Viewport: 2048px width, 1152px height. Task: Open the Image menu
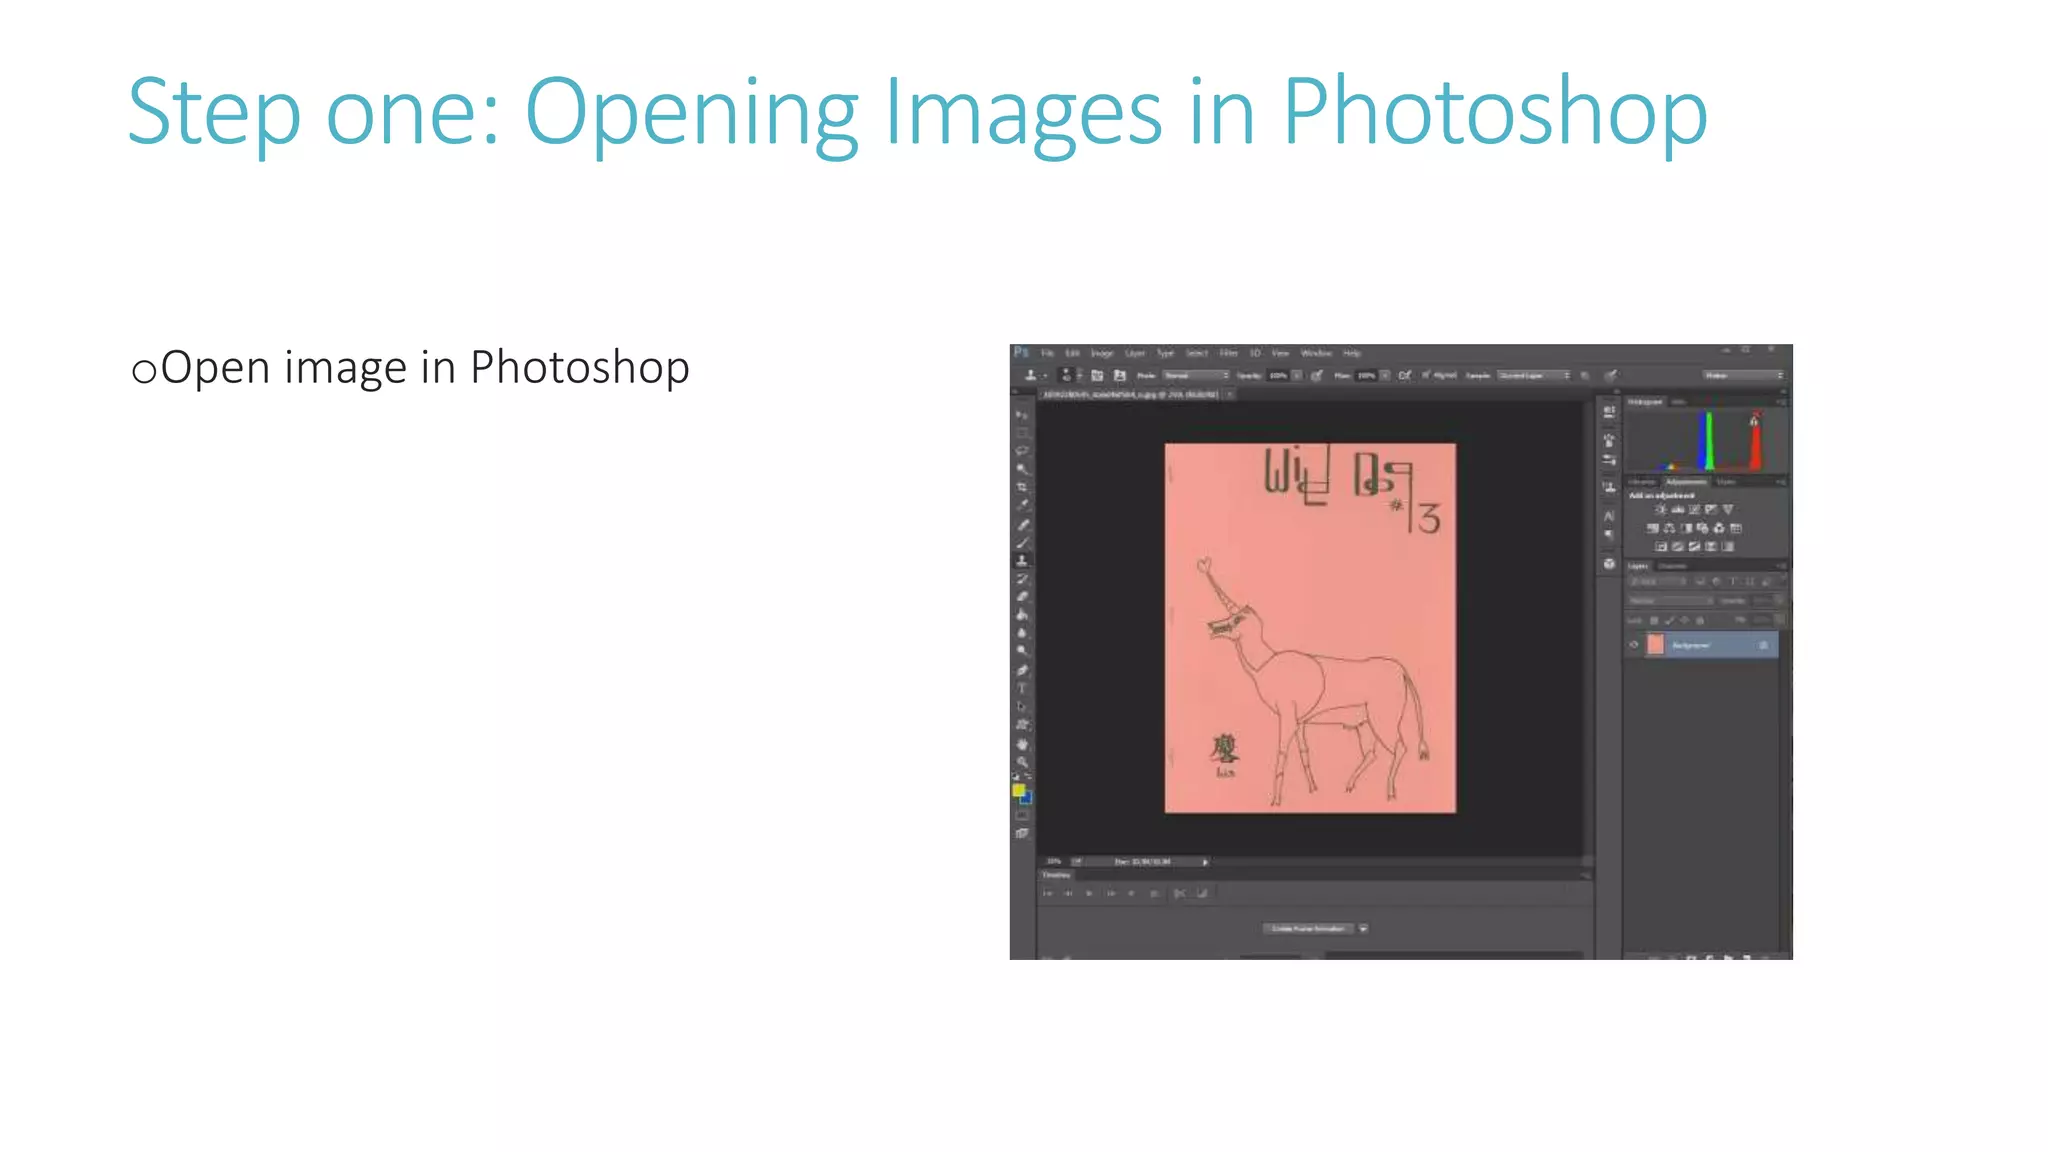click(1102, 353)
